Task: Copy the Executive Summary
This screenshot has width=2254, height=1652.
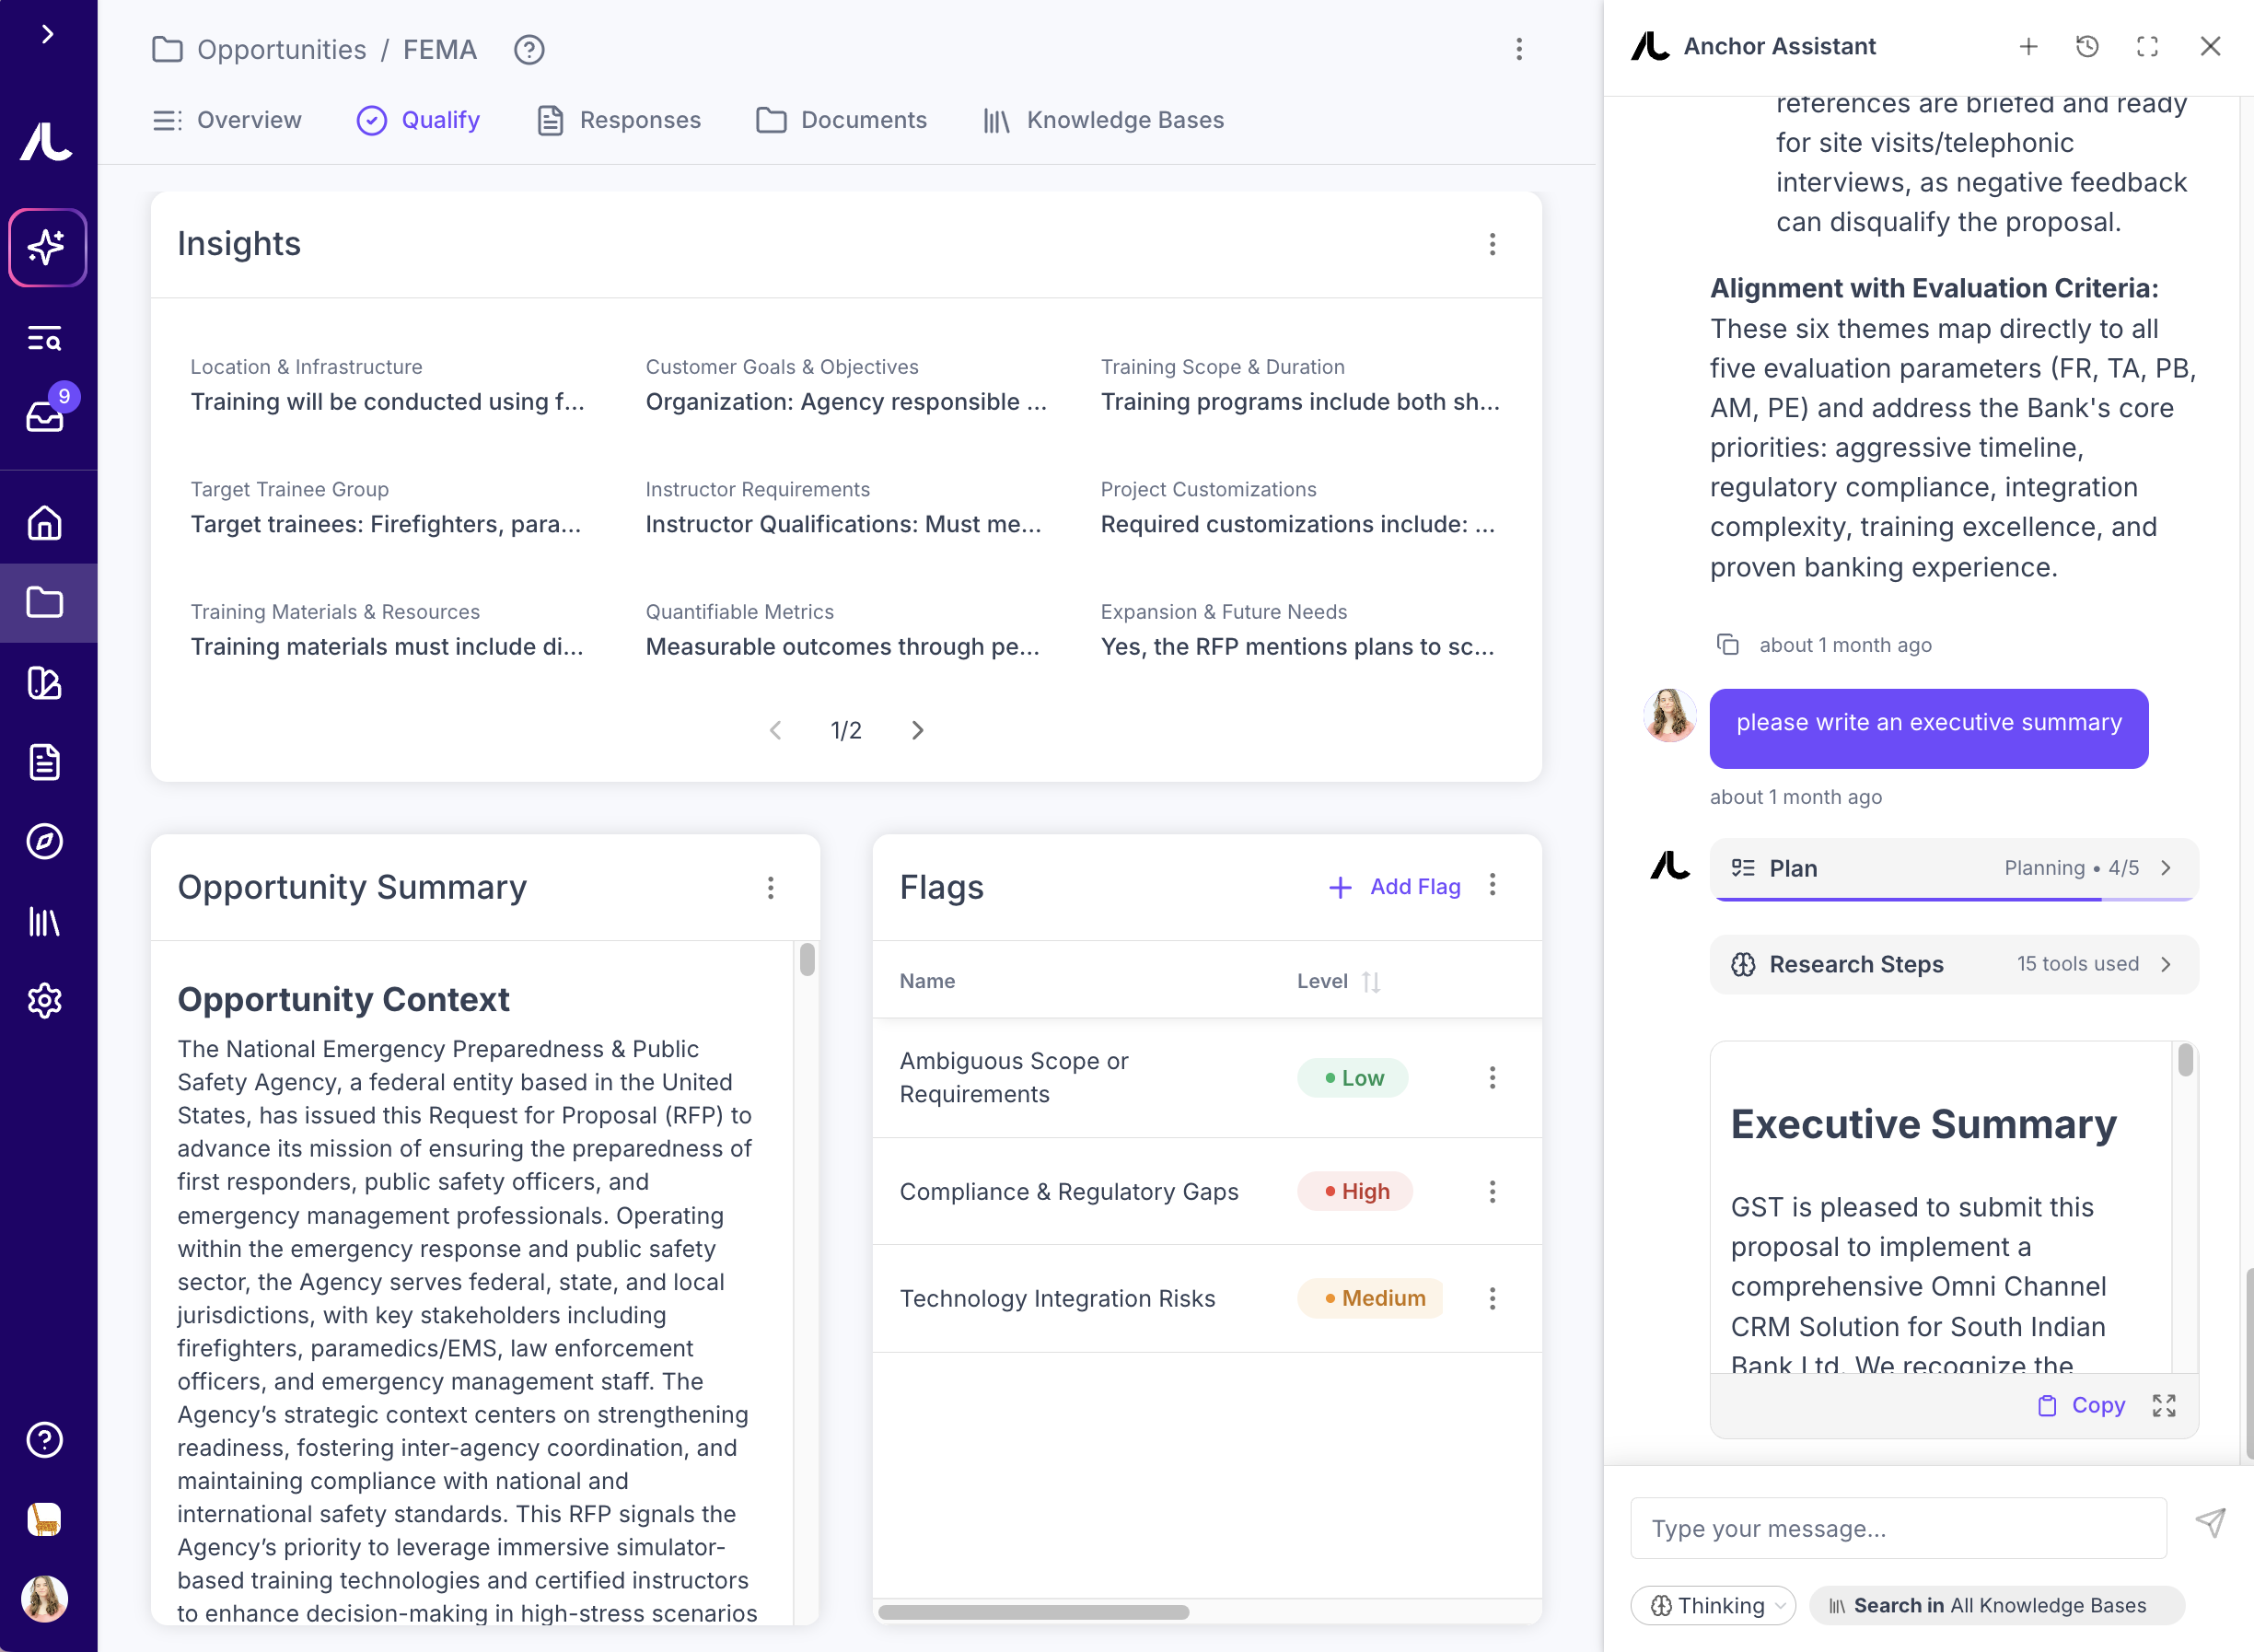Action: (x=2082, y=1406)
